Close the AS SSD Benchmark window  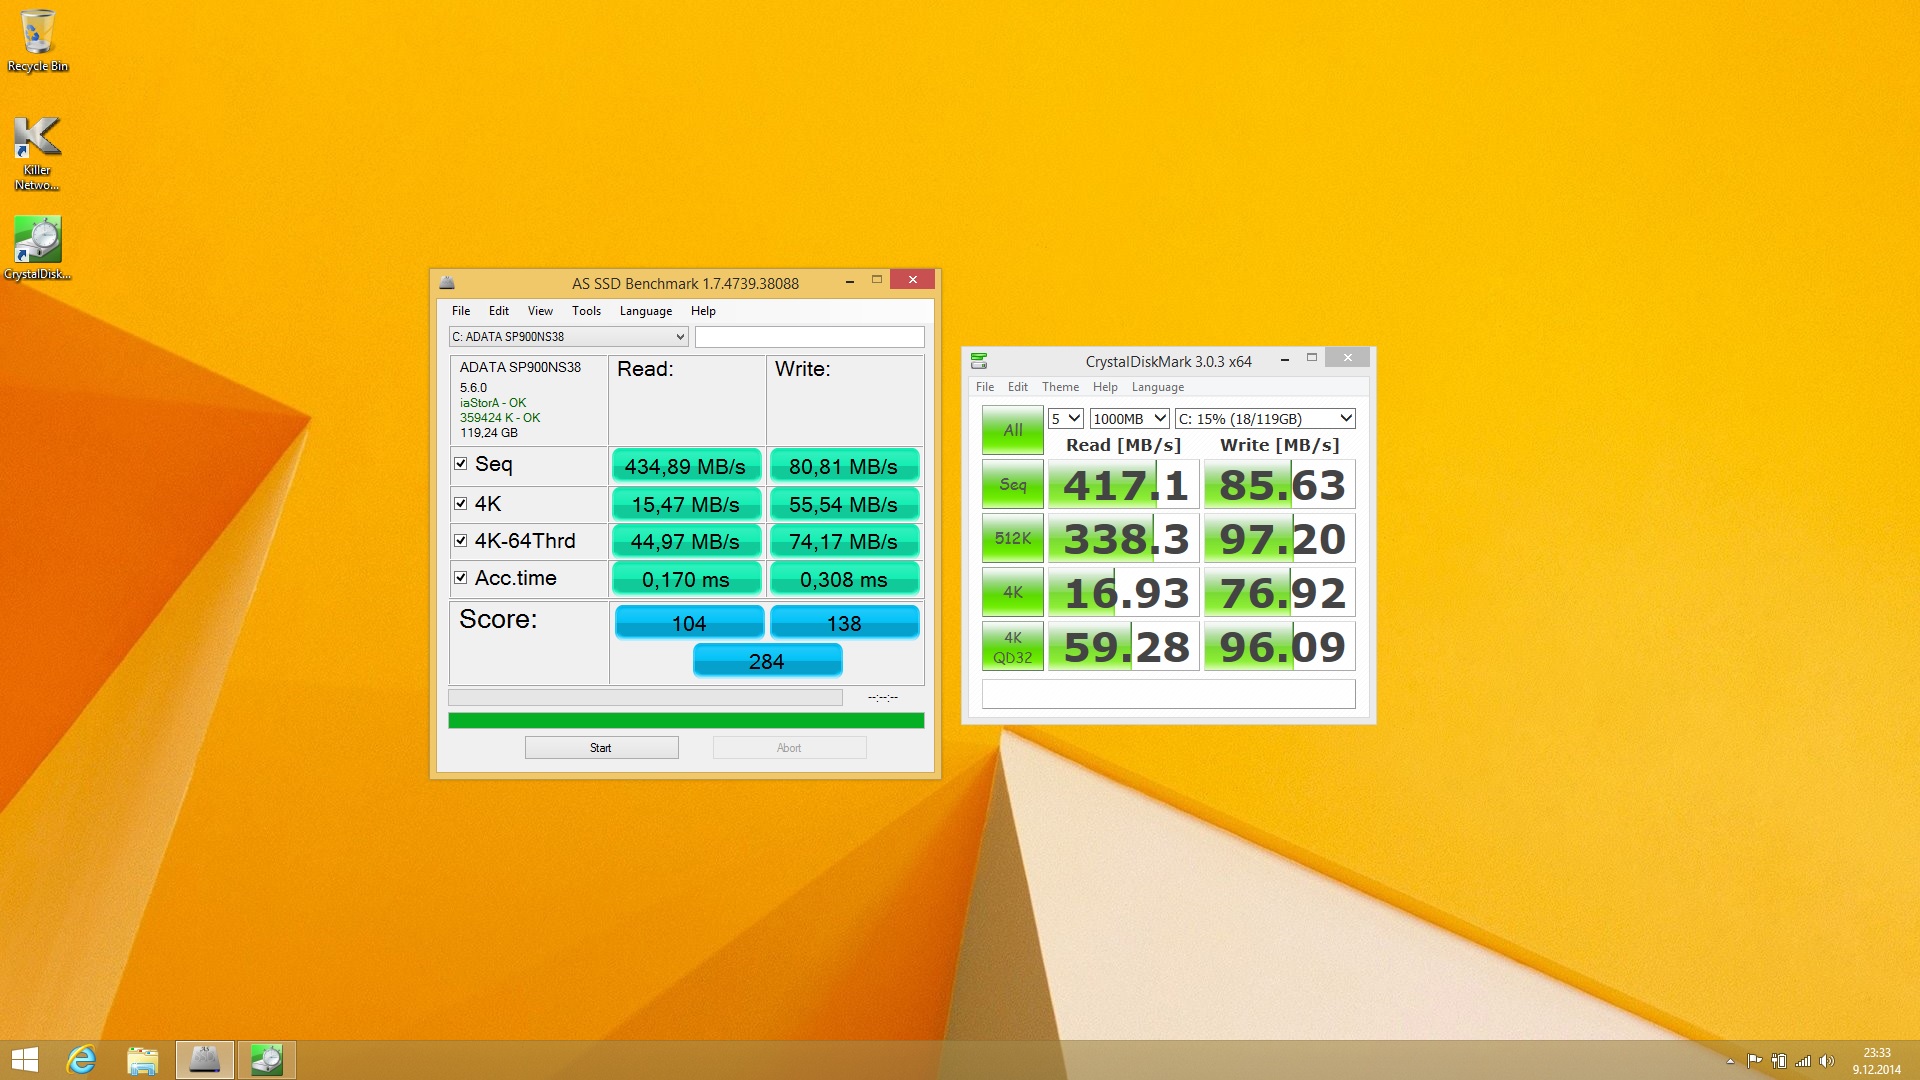[912, 280]
